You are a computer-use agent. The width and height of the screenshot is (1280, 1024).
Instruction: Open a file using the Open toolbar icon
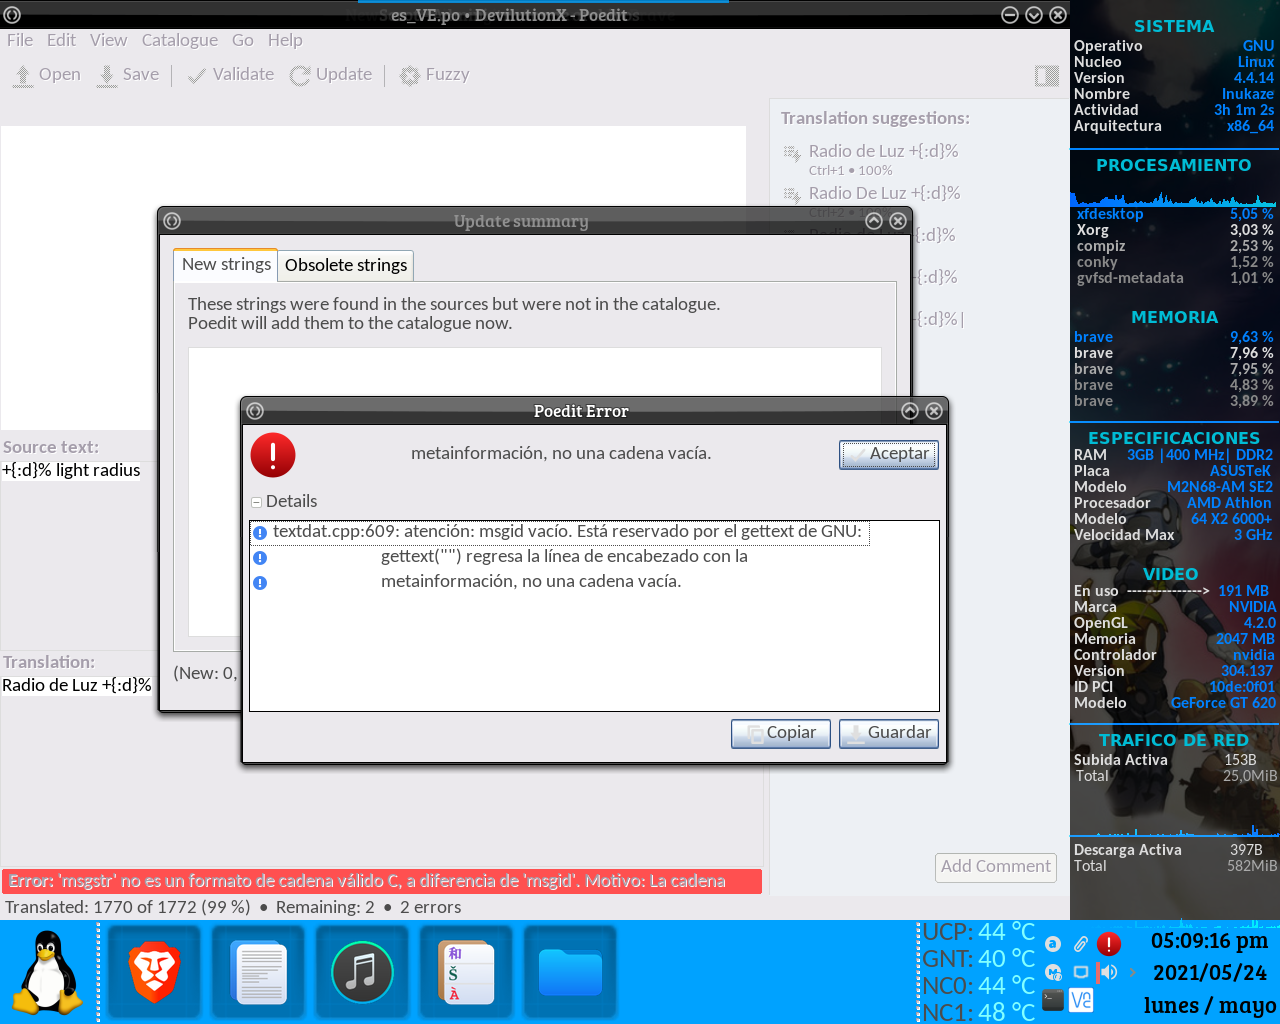pyautogui.click(x=22, y=73)
